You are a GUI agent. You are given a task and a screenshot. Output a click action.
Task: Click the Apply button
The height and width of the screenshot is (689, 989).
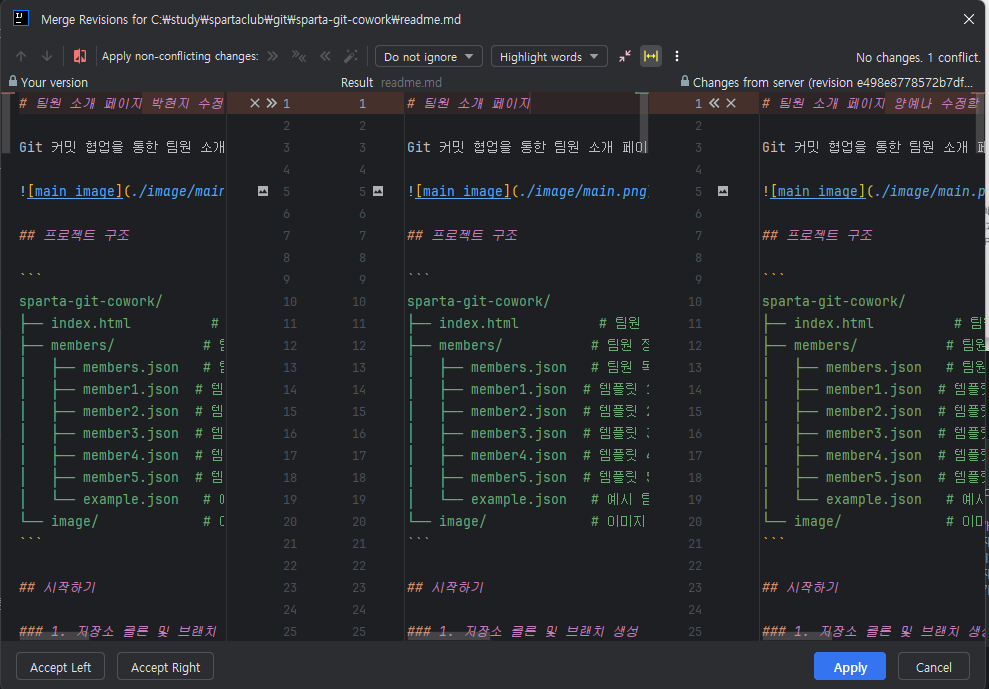[850, 667]
